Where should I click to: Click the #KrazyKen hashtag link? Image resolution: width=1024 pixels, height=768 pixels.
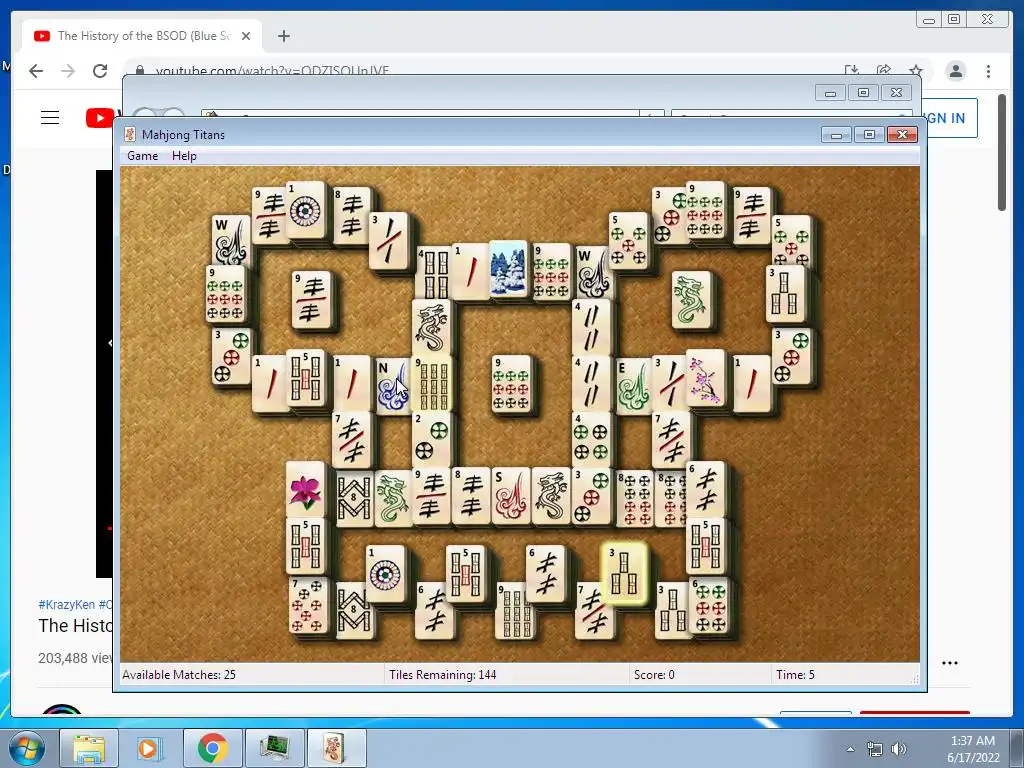(x=67, y=605)
